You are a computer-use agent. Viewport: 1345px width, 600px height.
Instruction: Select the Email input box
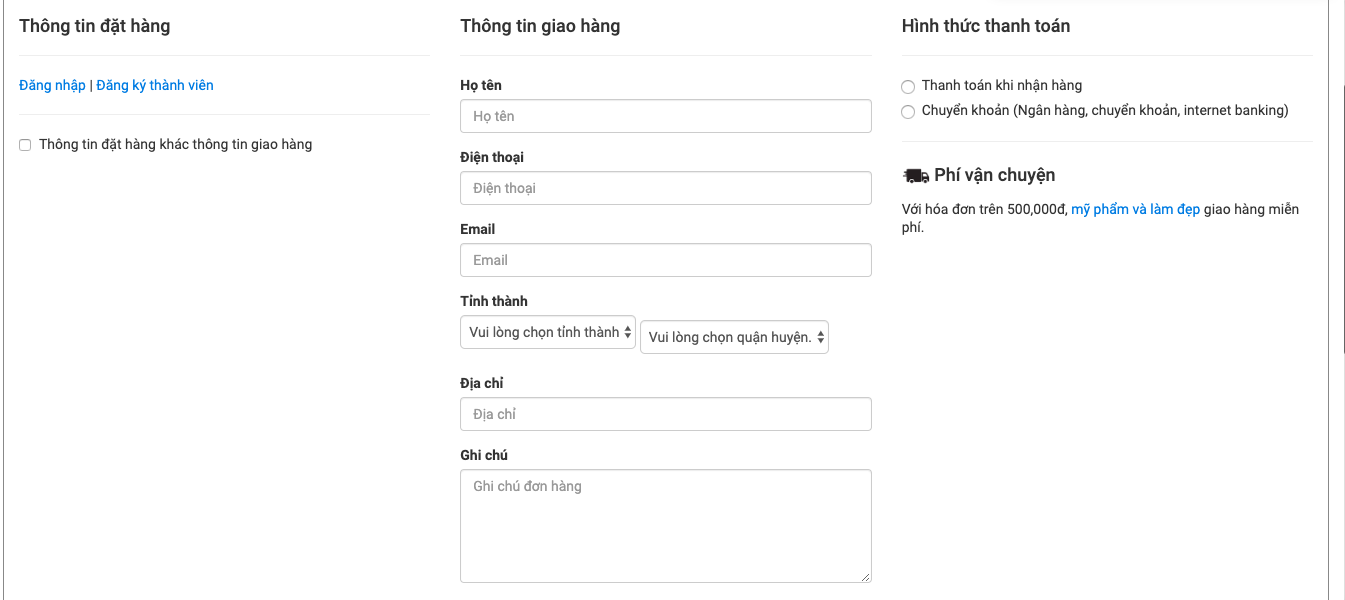(666, 260)
